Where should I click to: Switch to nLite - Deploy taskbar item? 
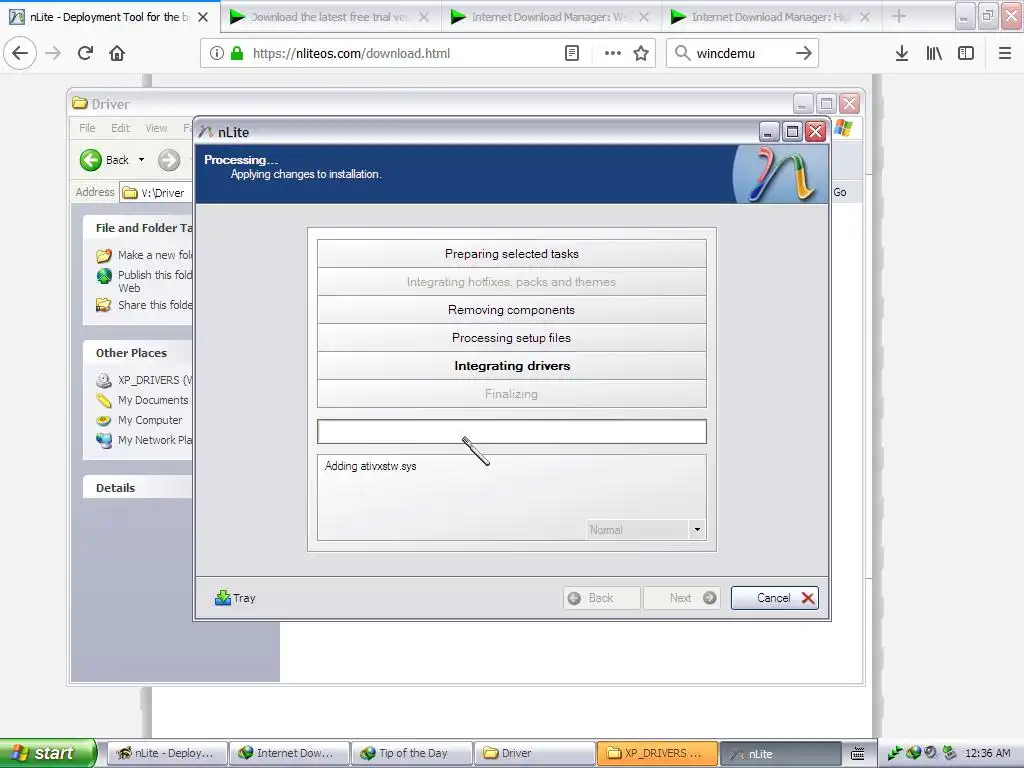pos(167,753)
